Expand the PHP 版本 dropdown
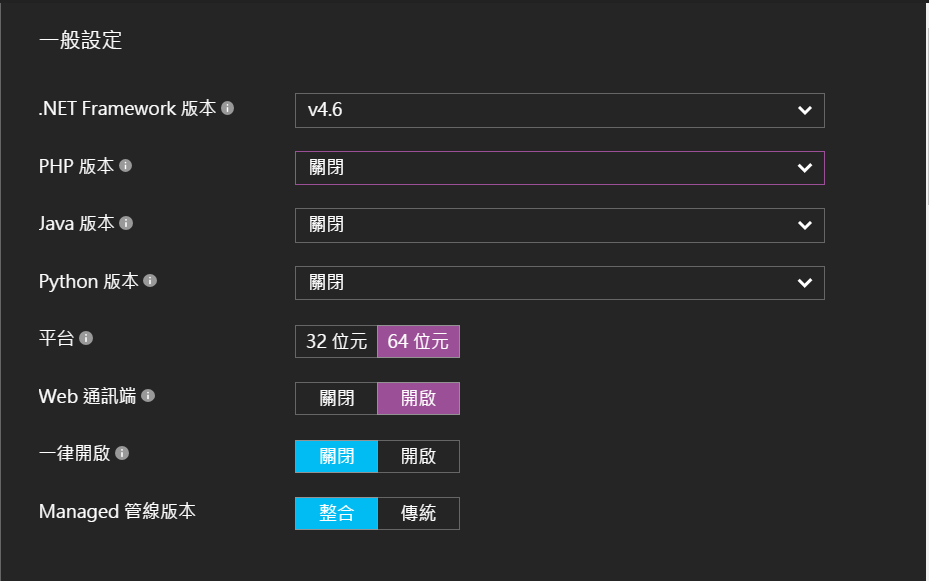This screenshot has width=929, height=581. (559, 168)
